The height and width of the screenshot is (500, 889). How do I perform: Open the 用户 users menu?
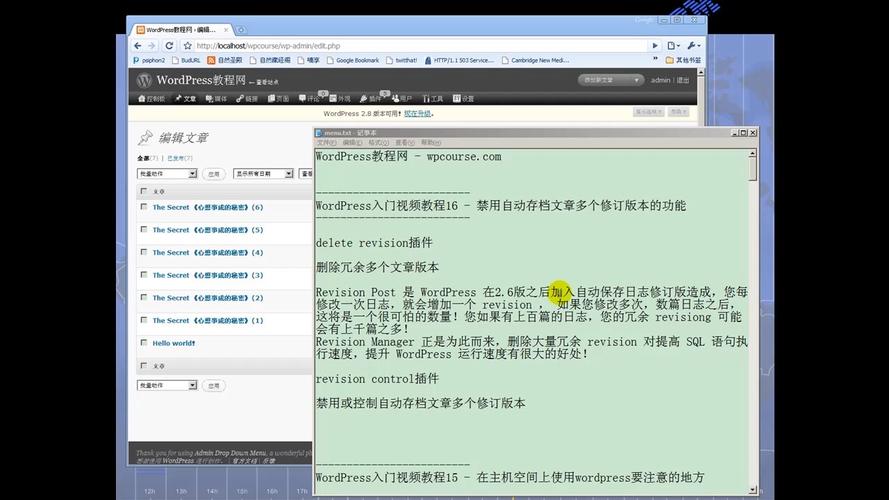coord(402,99)
